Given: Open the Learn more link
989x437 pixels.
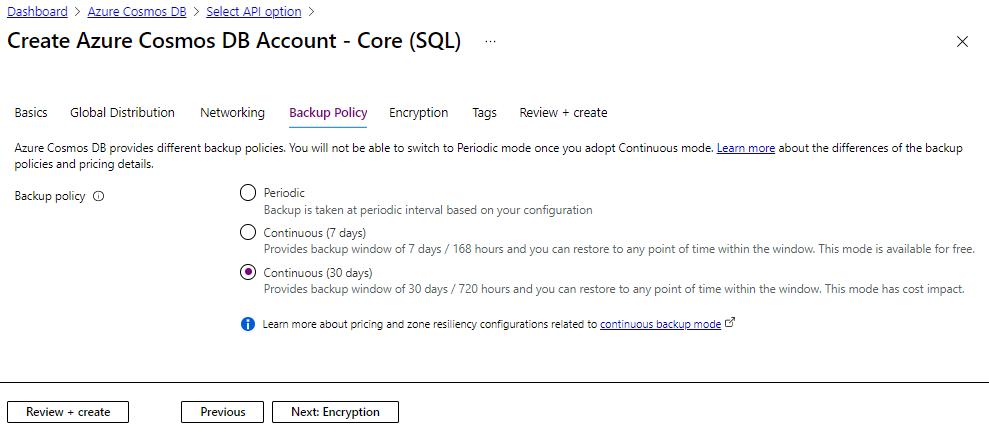Looking at the screenshot, I should pyautogui.click(x=745, y=148).
